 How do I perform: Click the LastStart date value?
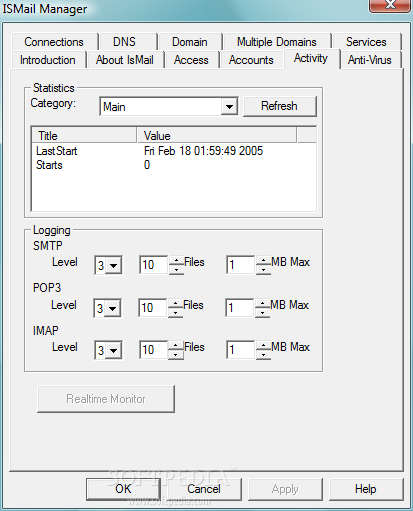203,151
